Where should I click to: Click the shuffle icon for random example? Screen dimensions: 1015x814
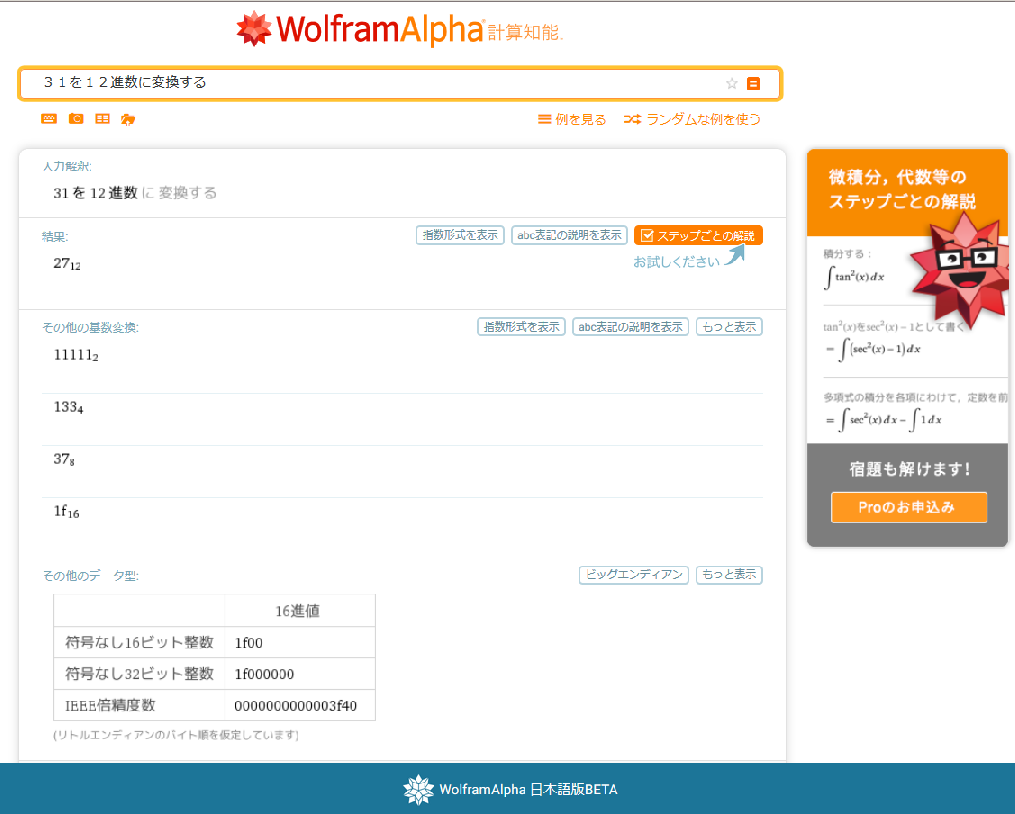pos(632,119)
